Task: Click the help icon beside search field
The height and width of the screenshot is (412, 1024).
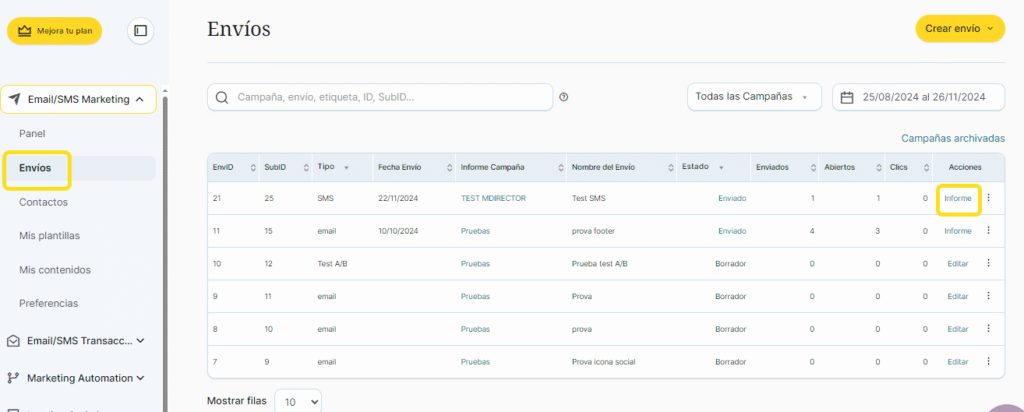Action: [564, 97]
